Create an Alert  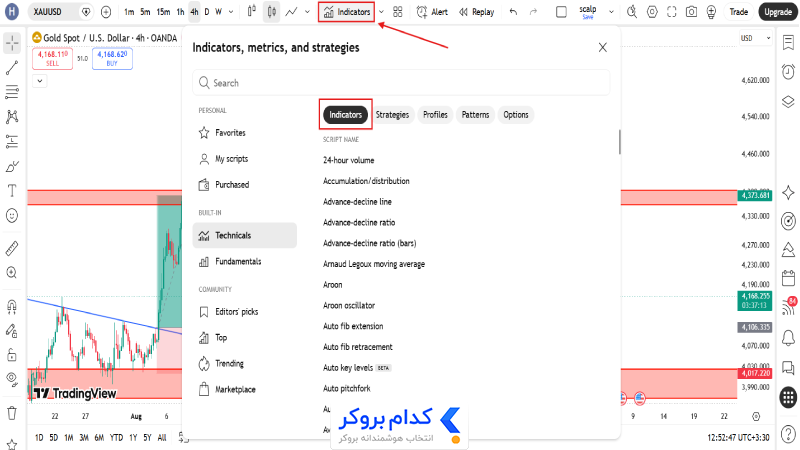432,12
